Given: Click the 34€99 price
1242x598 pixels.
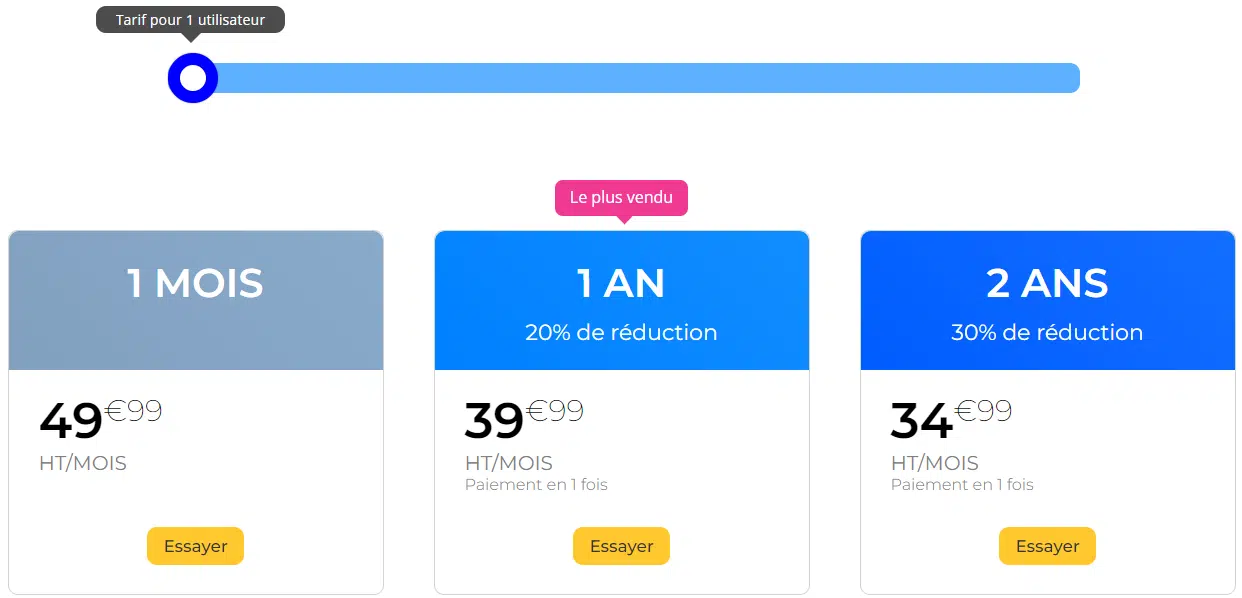Looking at the screenshot, I should pyautogui.click(x=950, y=420).
